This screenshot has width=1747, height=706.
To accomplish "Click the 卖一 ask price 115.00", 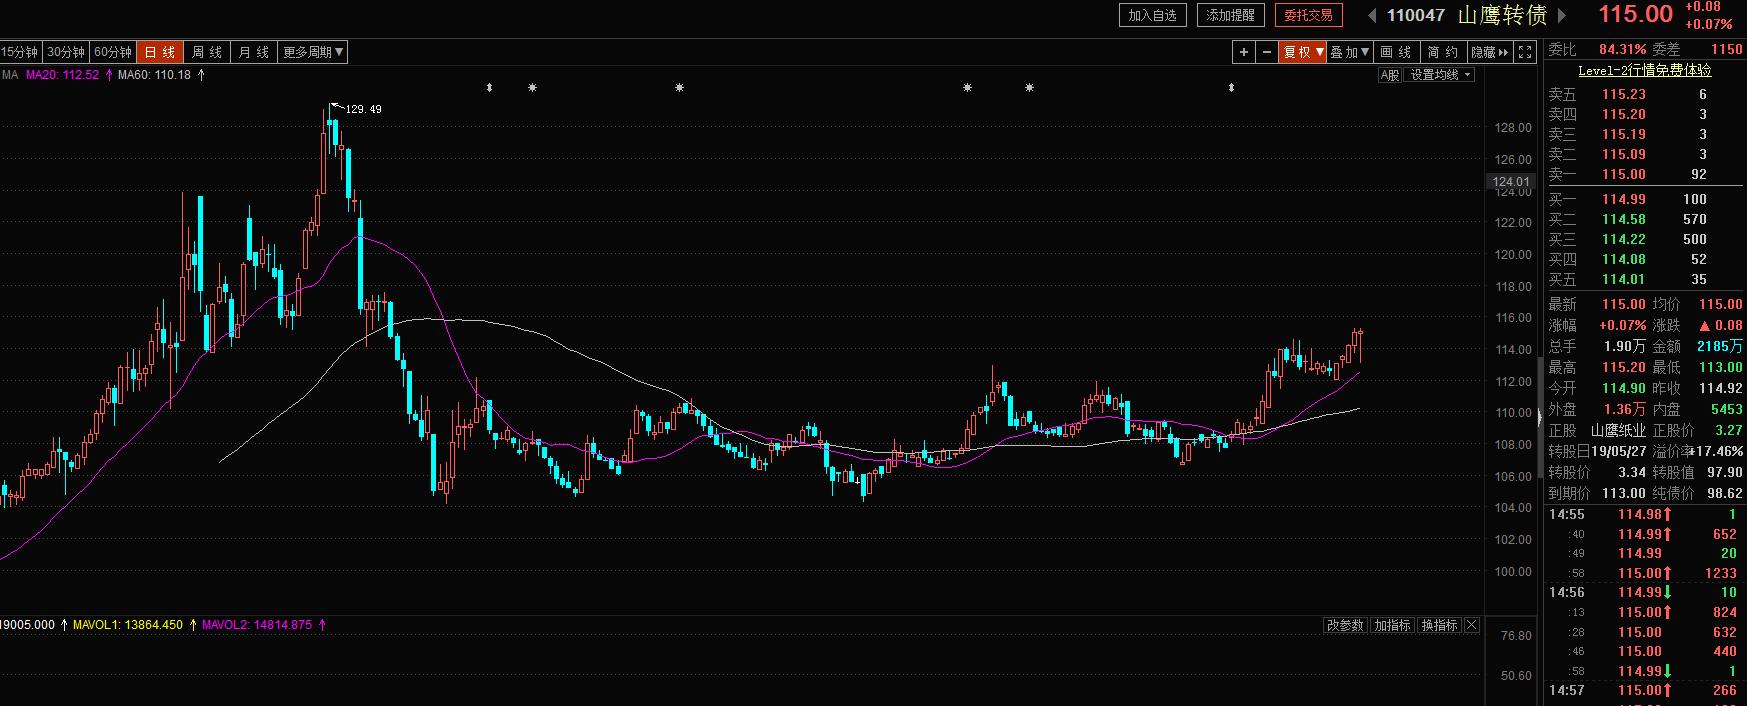I will (x=1624, y=174).
